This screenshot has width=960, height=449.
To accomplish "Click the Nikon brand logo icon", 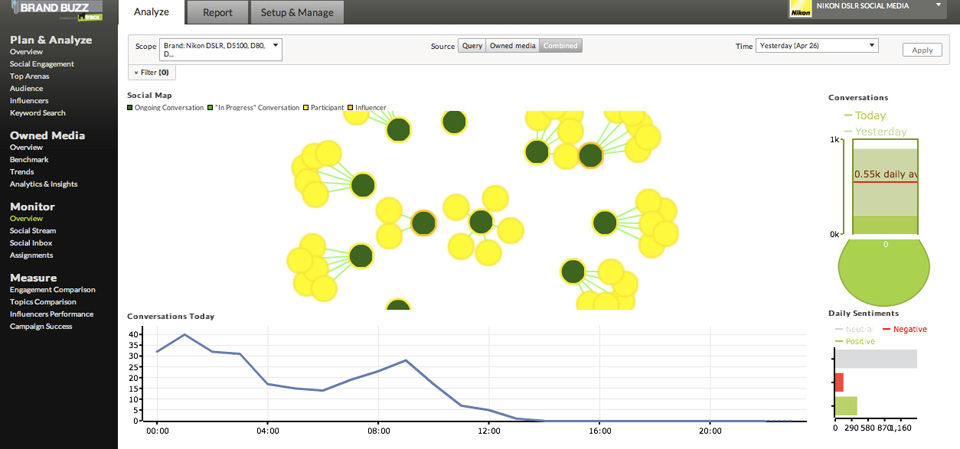I will [x=800, y=8].
